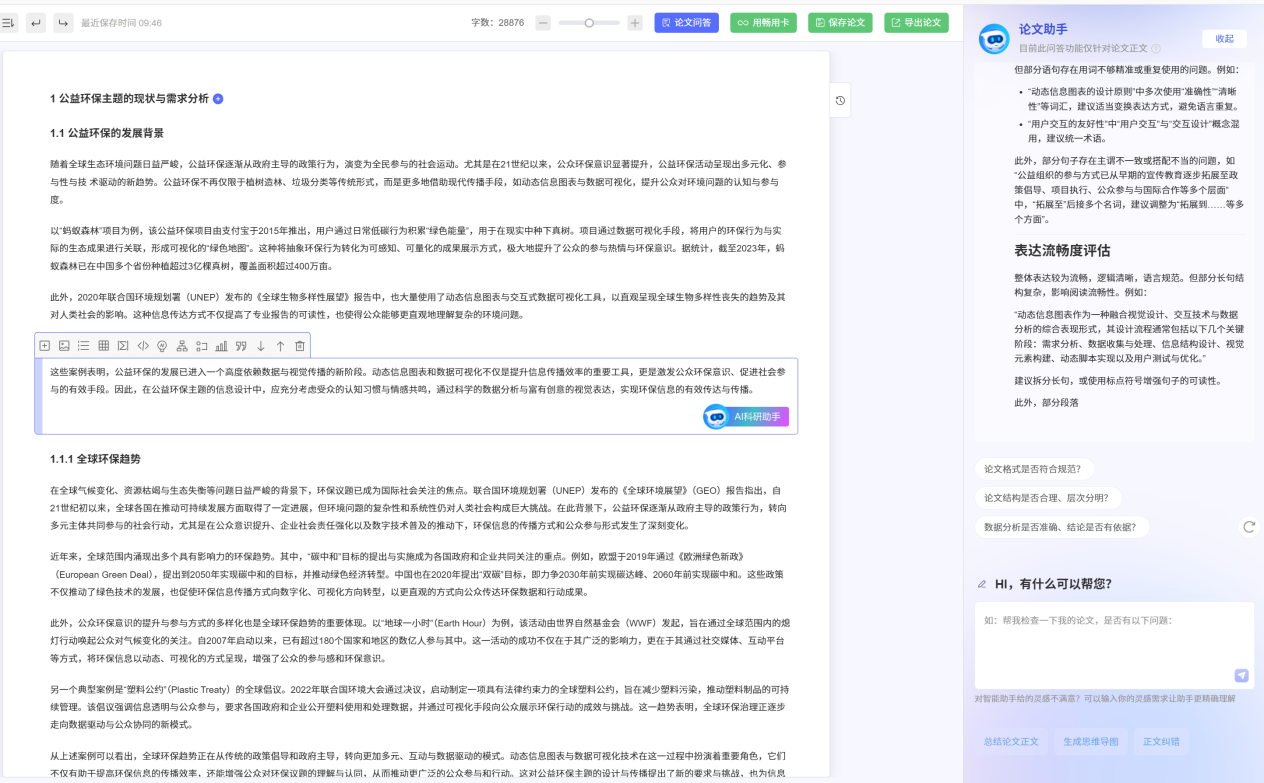Insert a formula with the sigma icon
This screenshot has height=783, width=1264.
123,346
